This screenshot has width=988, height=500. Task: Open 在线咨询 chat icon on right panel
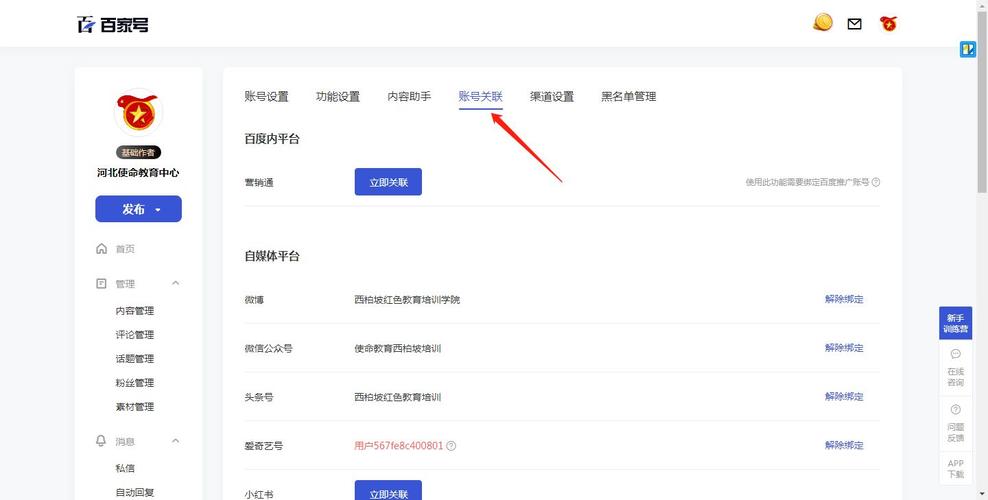coord(955,354)
